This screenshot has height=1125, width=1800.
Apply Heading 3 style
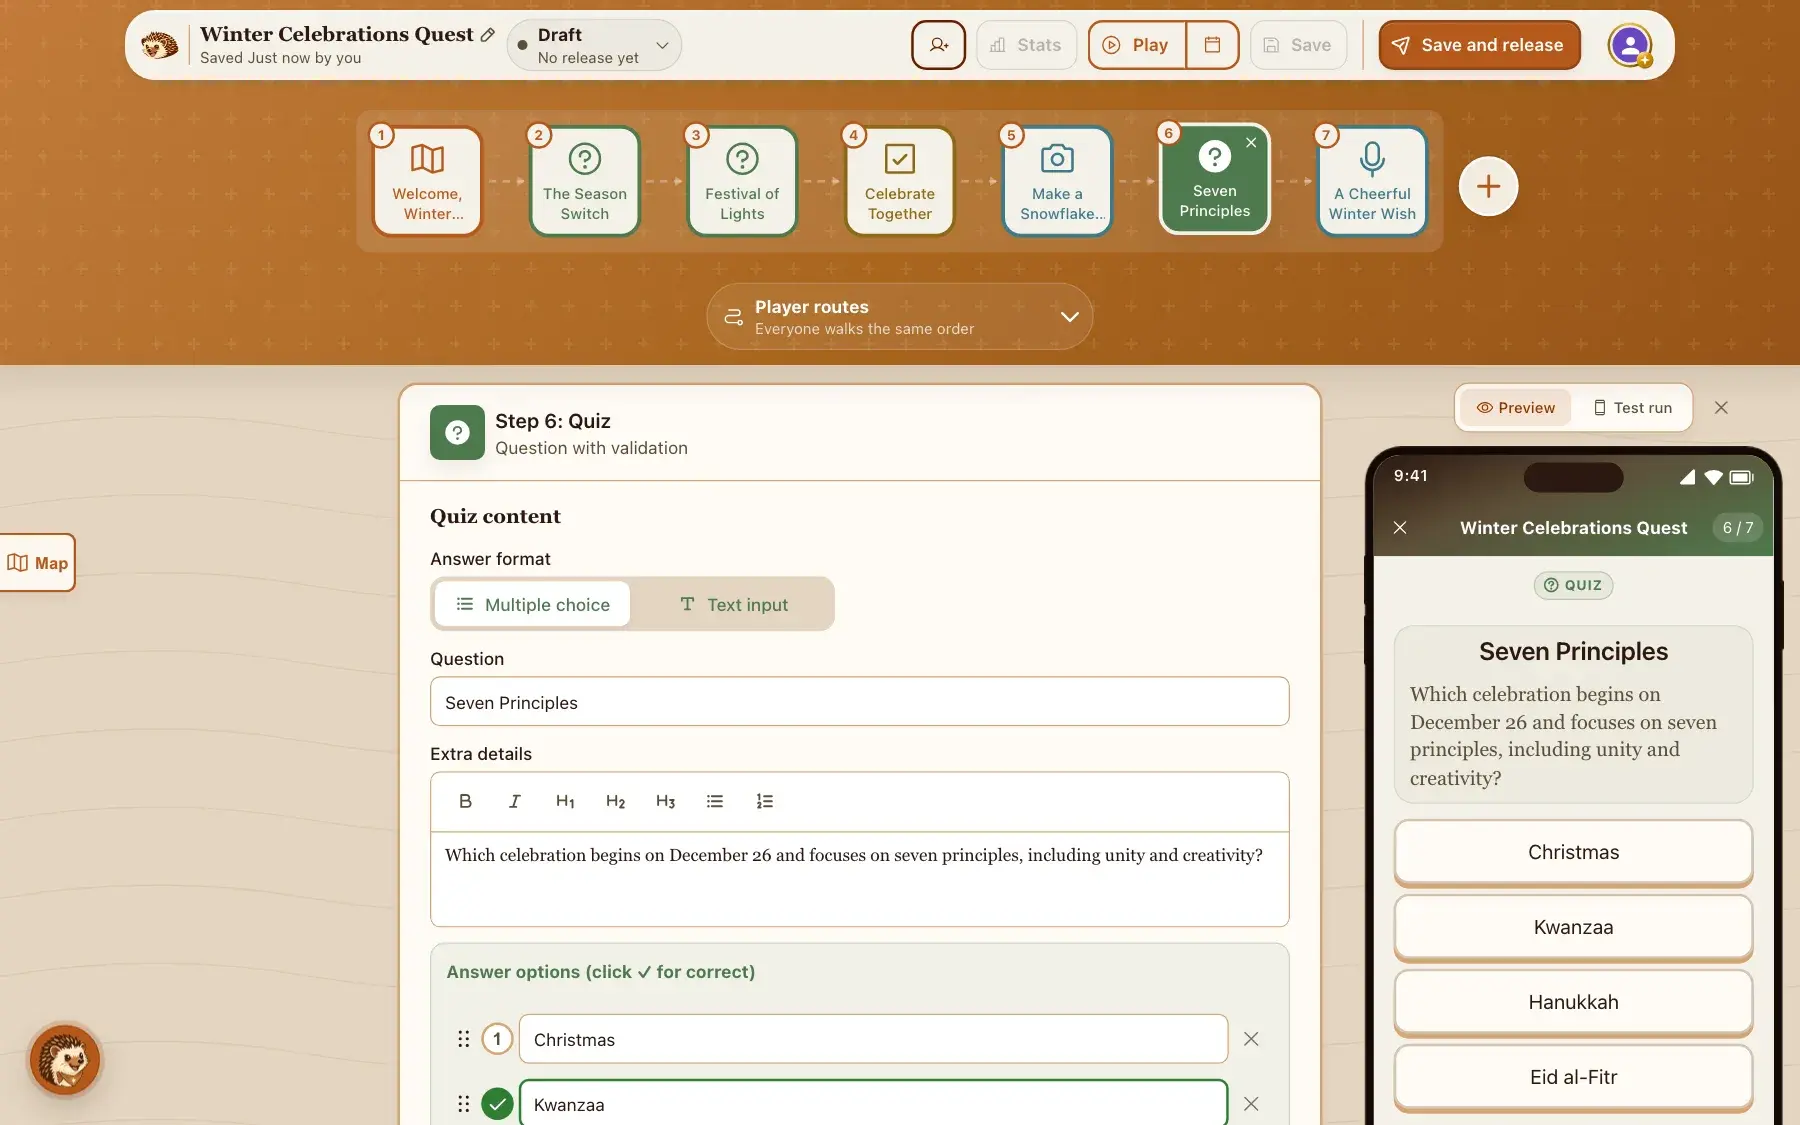point(665,801)
